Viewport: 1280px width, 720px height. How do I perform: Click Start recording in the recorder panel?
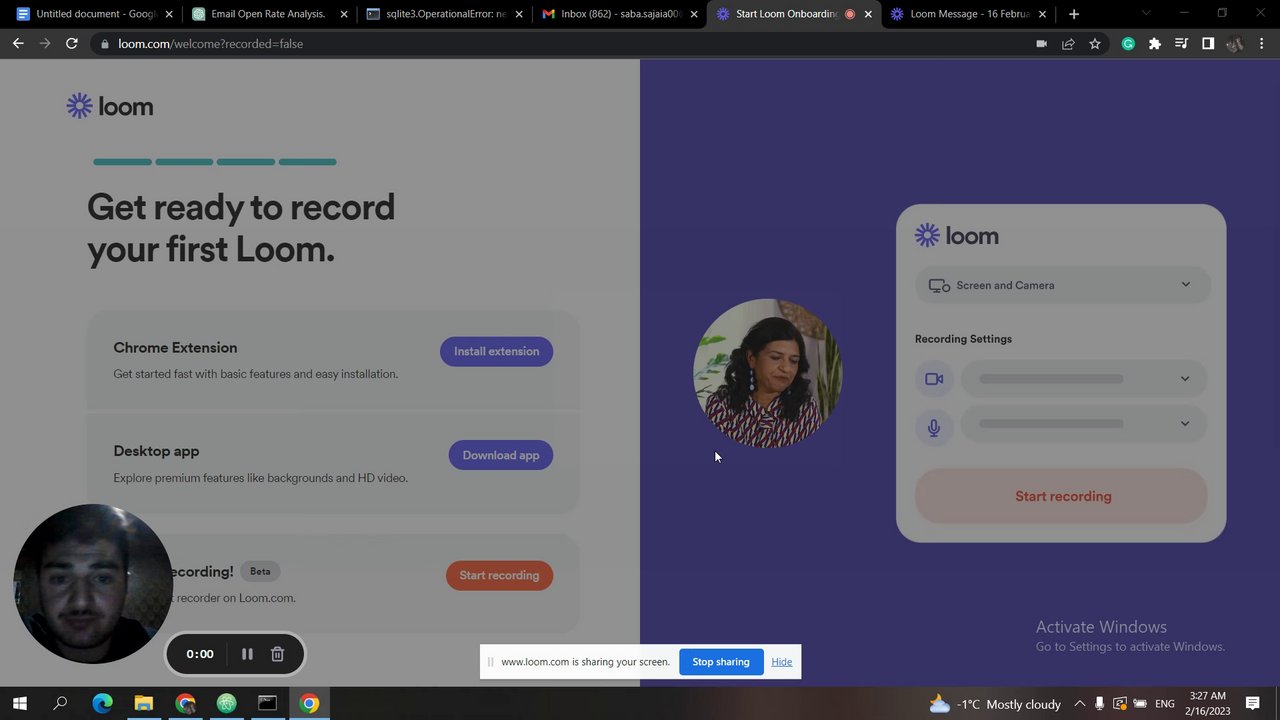1062,496
